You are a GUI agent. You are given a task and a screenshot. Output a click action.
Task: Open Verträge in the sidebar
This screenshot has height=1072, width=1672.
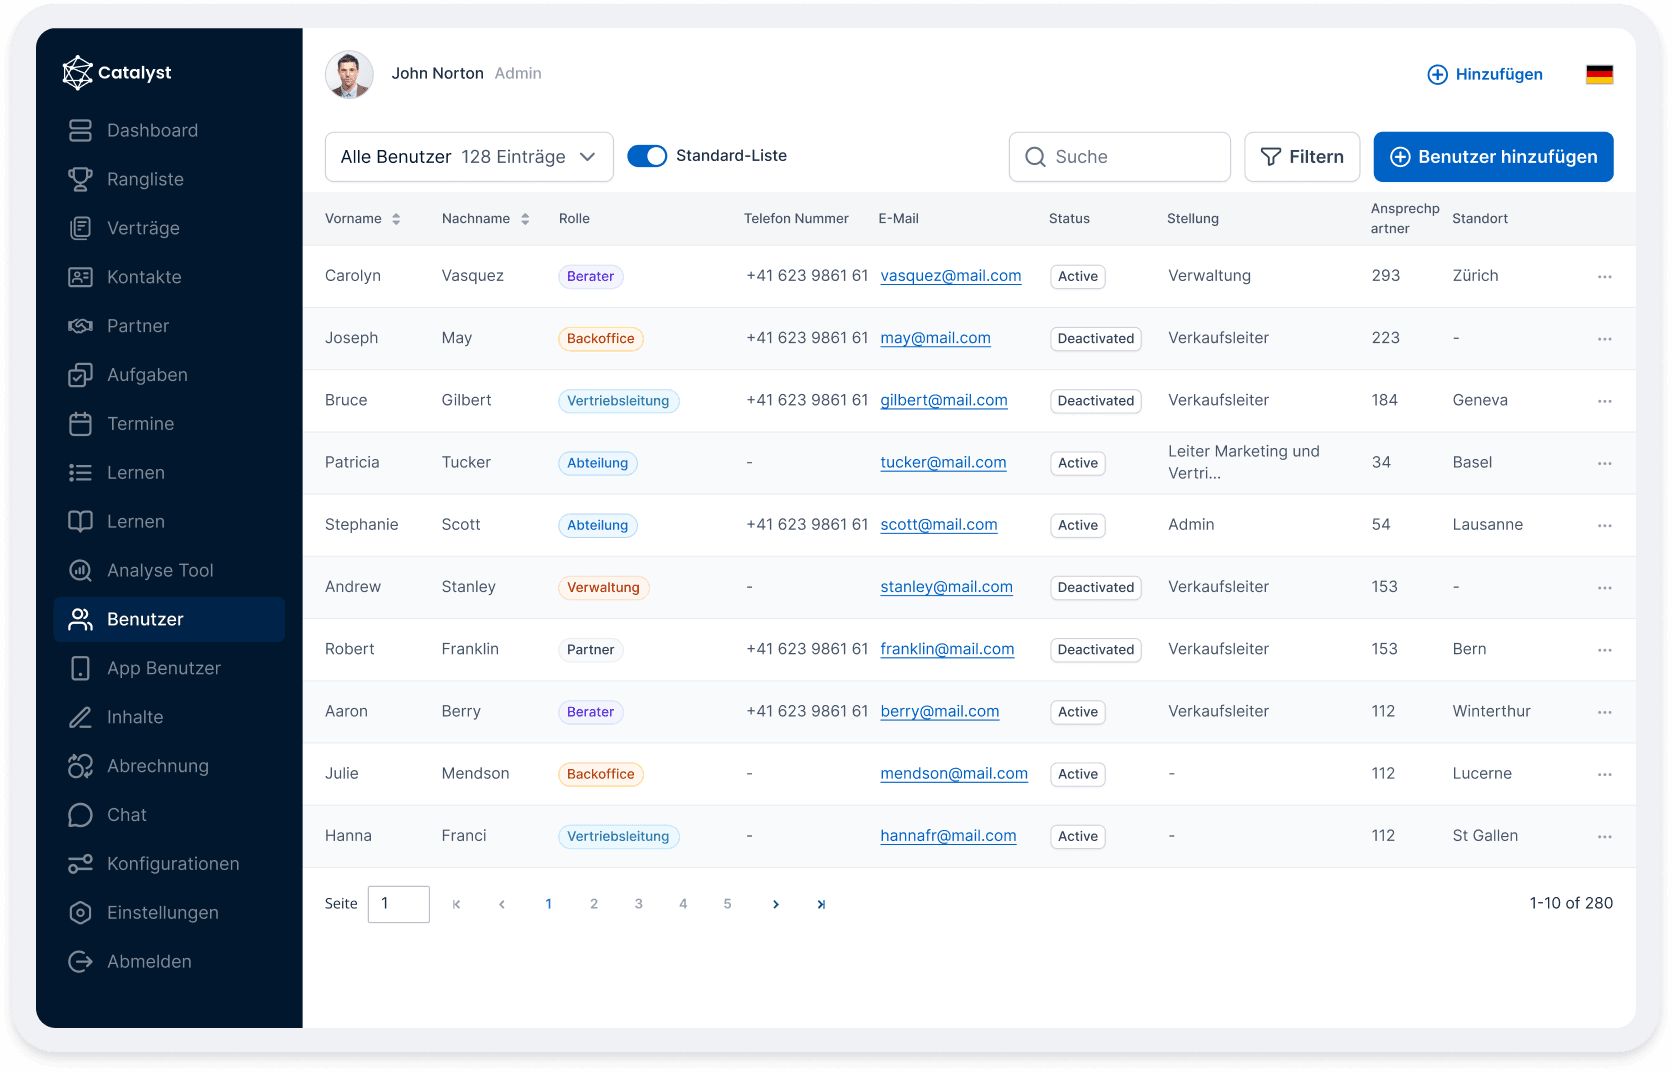point(143,229)
